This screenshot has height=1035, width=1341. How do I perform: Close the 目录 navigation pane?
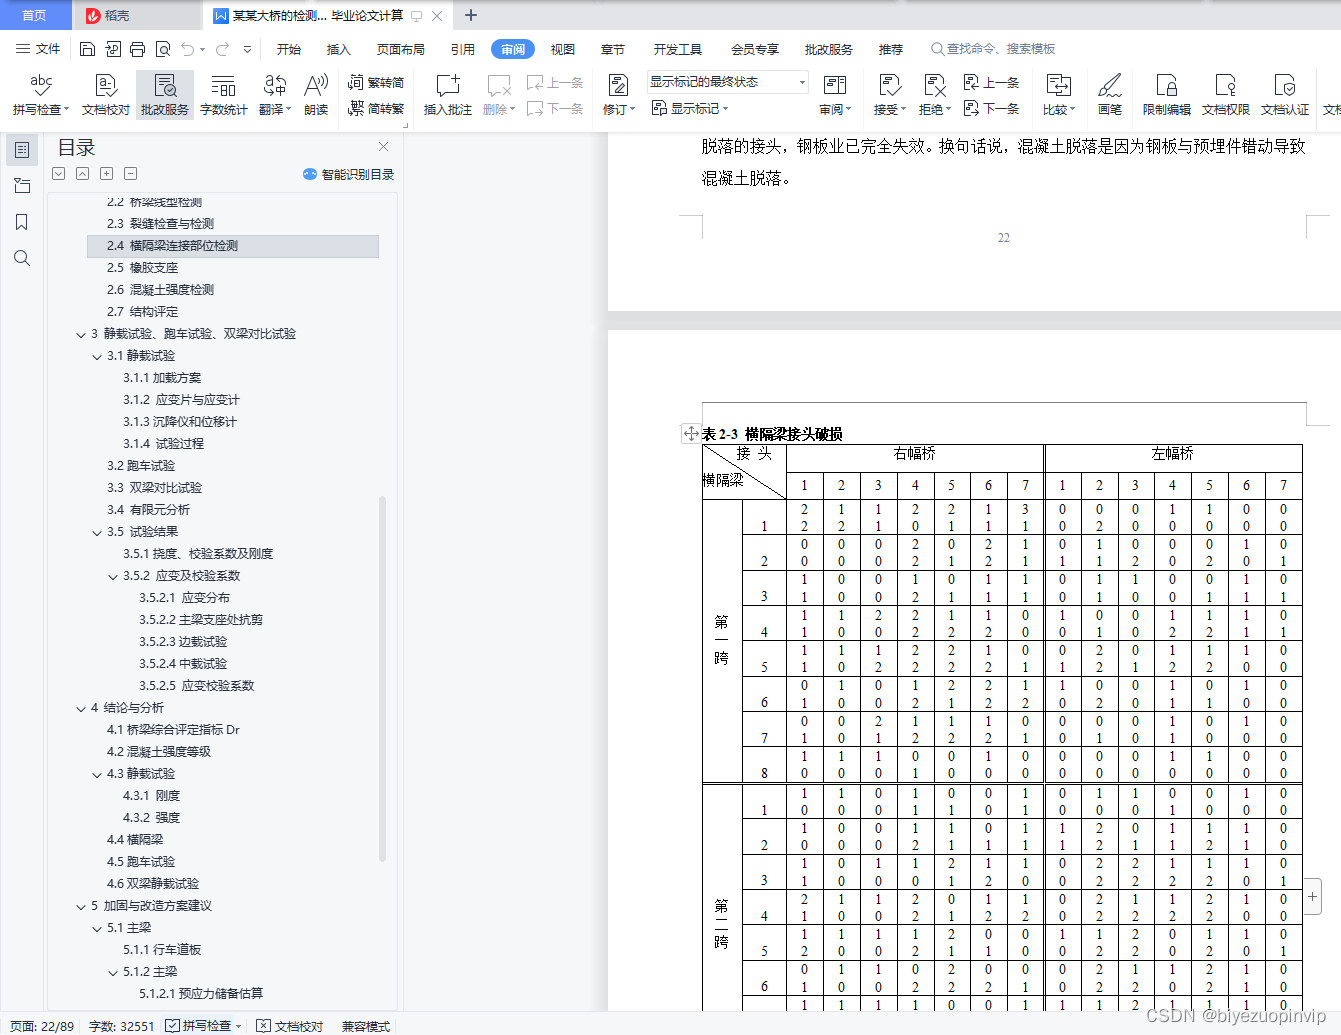click(383, 147)
